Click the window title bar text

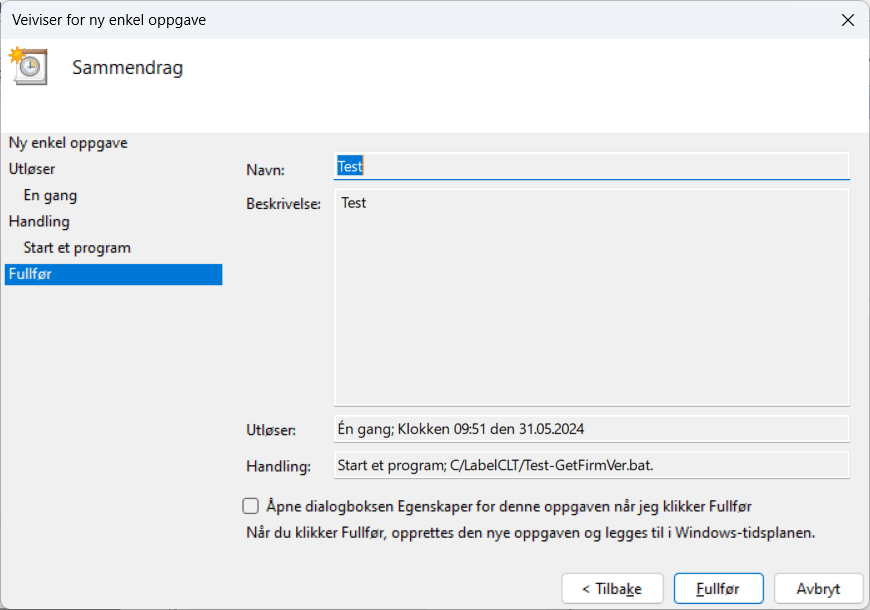[x=109, y=20]
